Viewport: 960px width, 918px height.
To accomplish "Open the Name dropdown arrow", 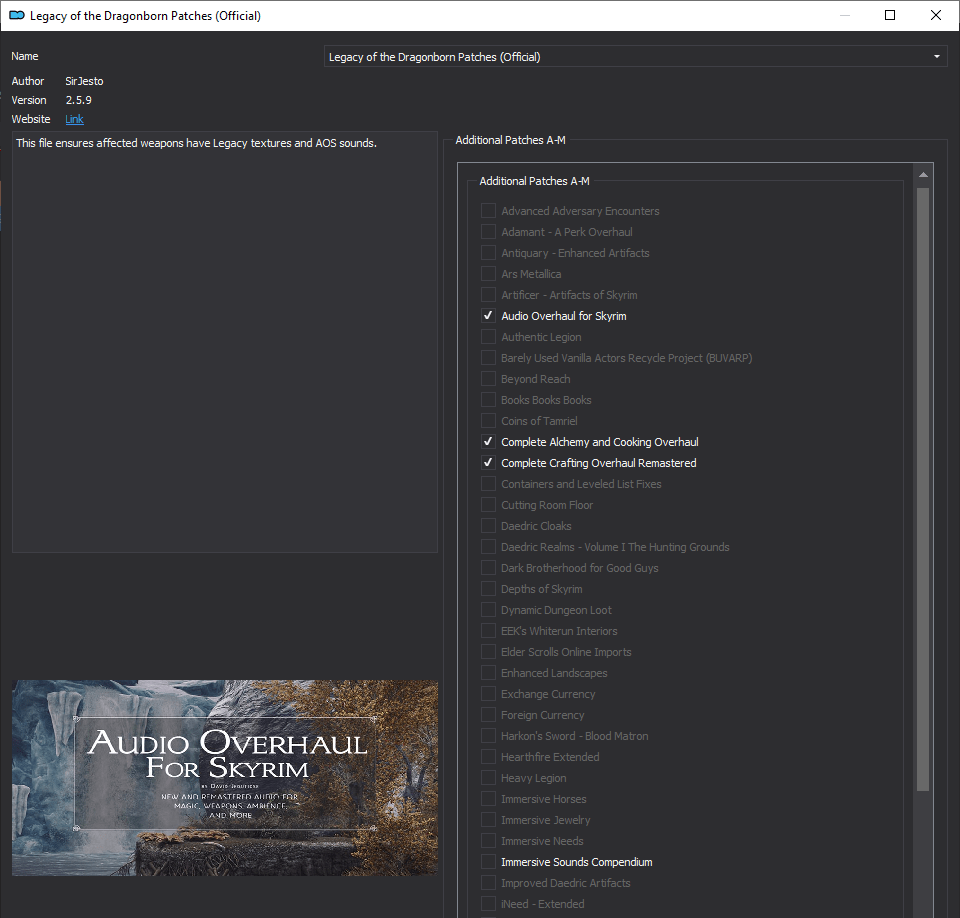I will point(936,56).
